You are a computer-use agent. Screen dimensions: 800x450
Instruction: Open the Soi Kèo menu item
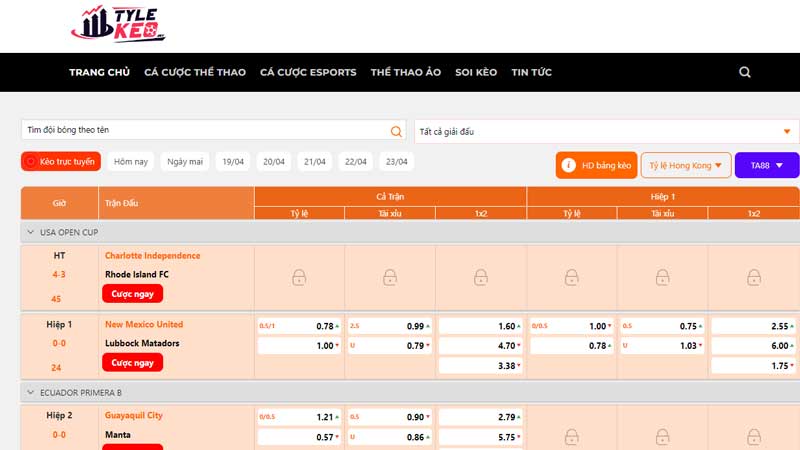pos(476,72)
